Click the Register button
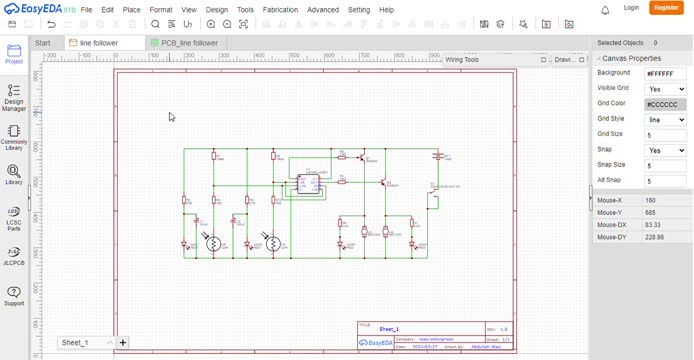Viewport: 694px width, 360px height. pyautogui.click(x=666, y=8)
